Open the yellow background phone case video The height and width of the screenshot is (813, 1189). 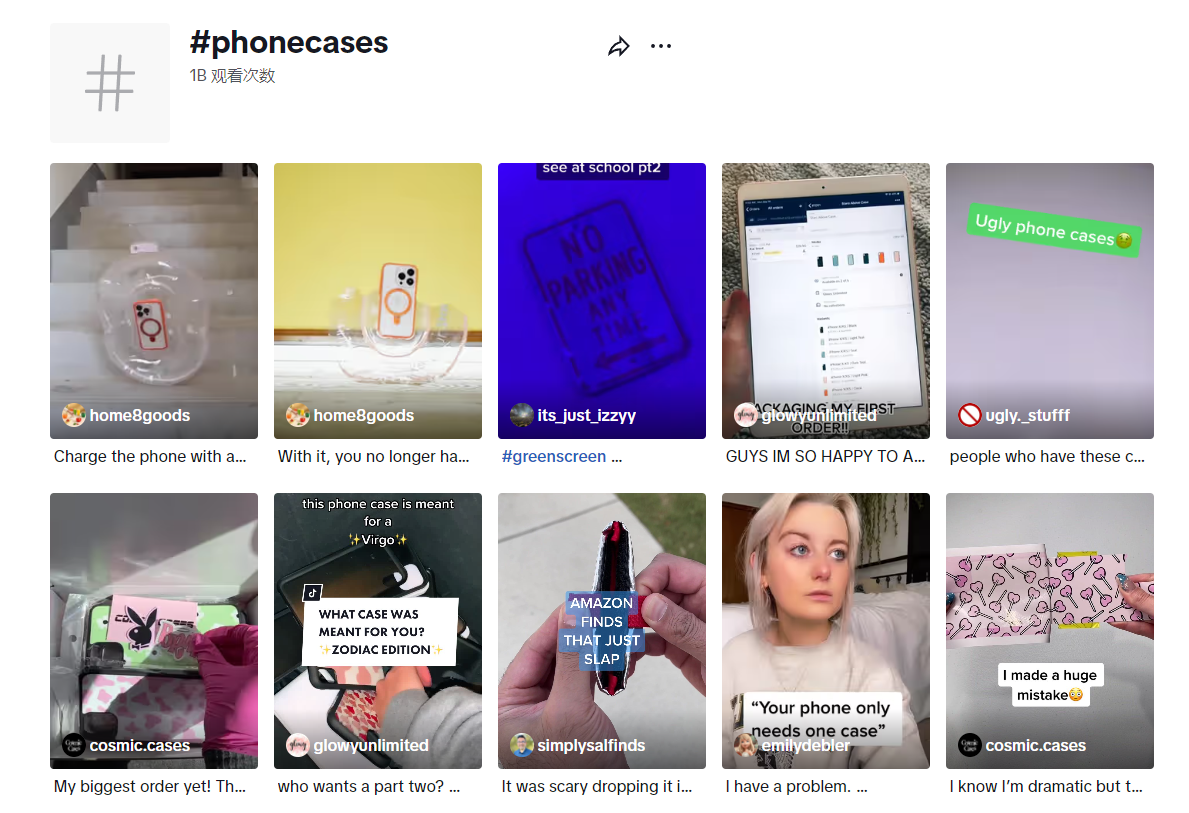coord(378,300)
